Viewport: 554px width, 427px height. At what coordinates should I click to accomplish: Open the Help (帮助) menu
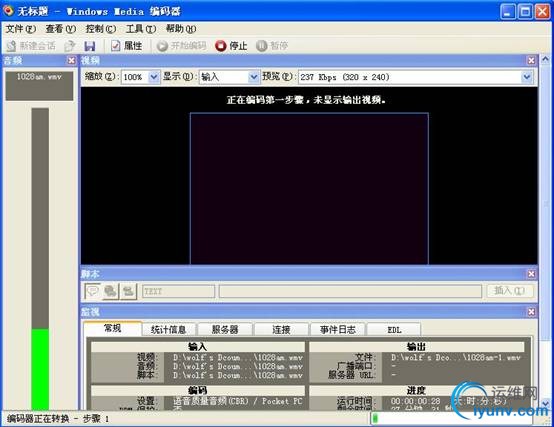coord(181,29)
